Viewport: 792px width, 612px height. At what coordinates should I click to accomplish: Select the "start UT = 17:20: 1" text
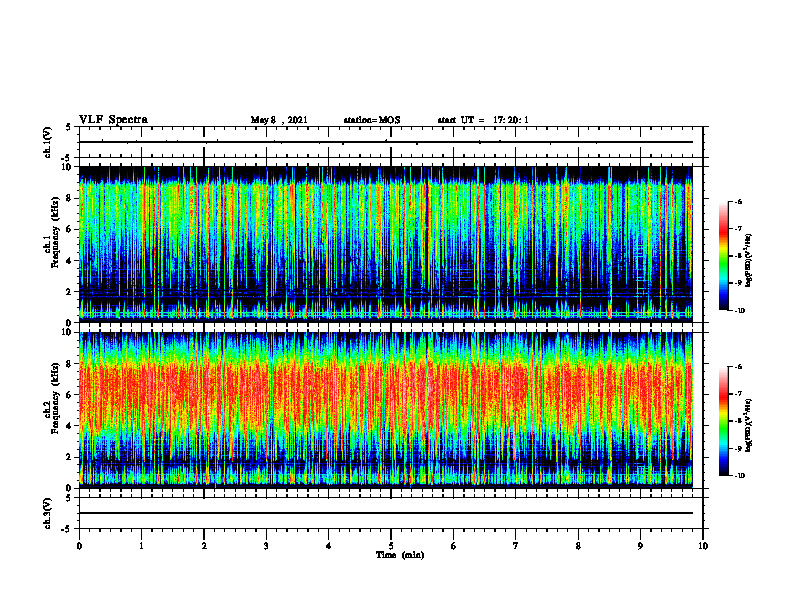pos(483,120)
